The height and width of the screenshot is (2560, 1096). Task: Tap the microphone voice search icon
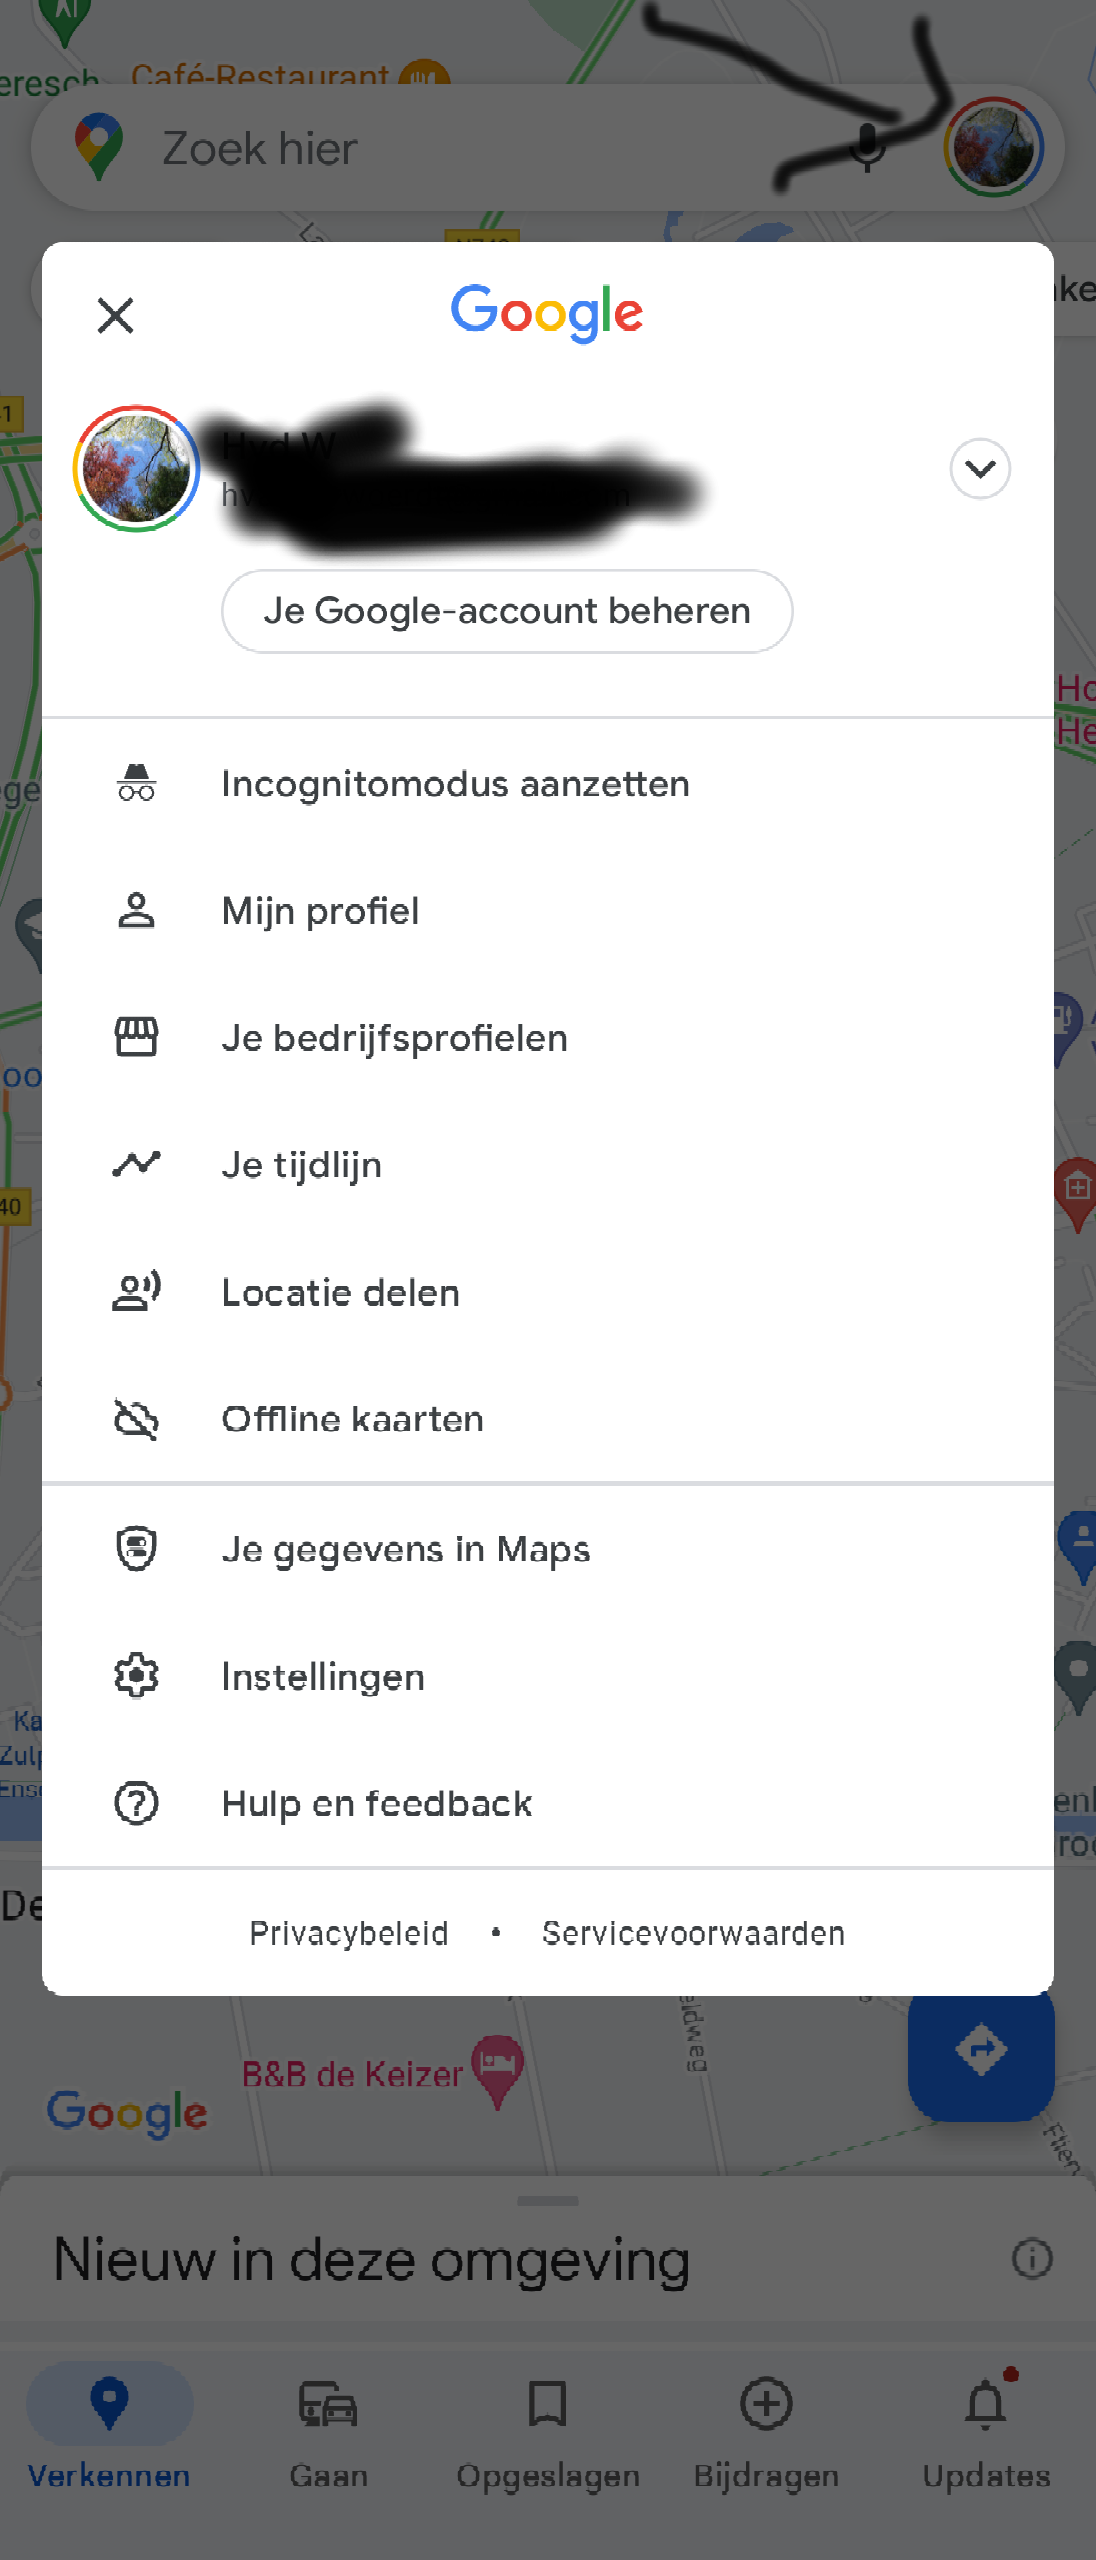pos(867,148)
